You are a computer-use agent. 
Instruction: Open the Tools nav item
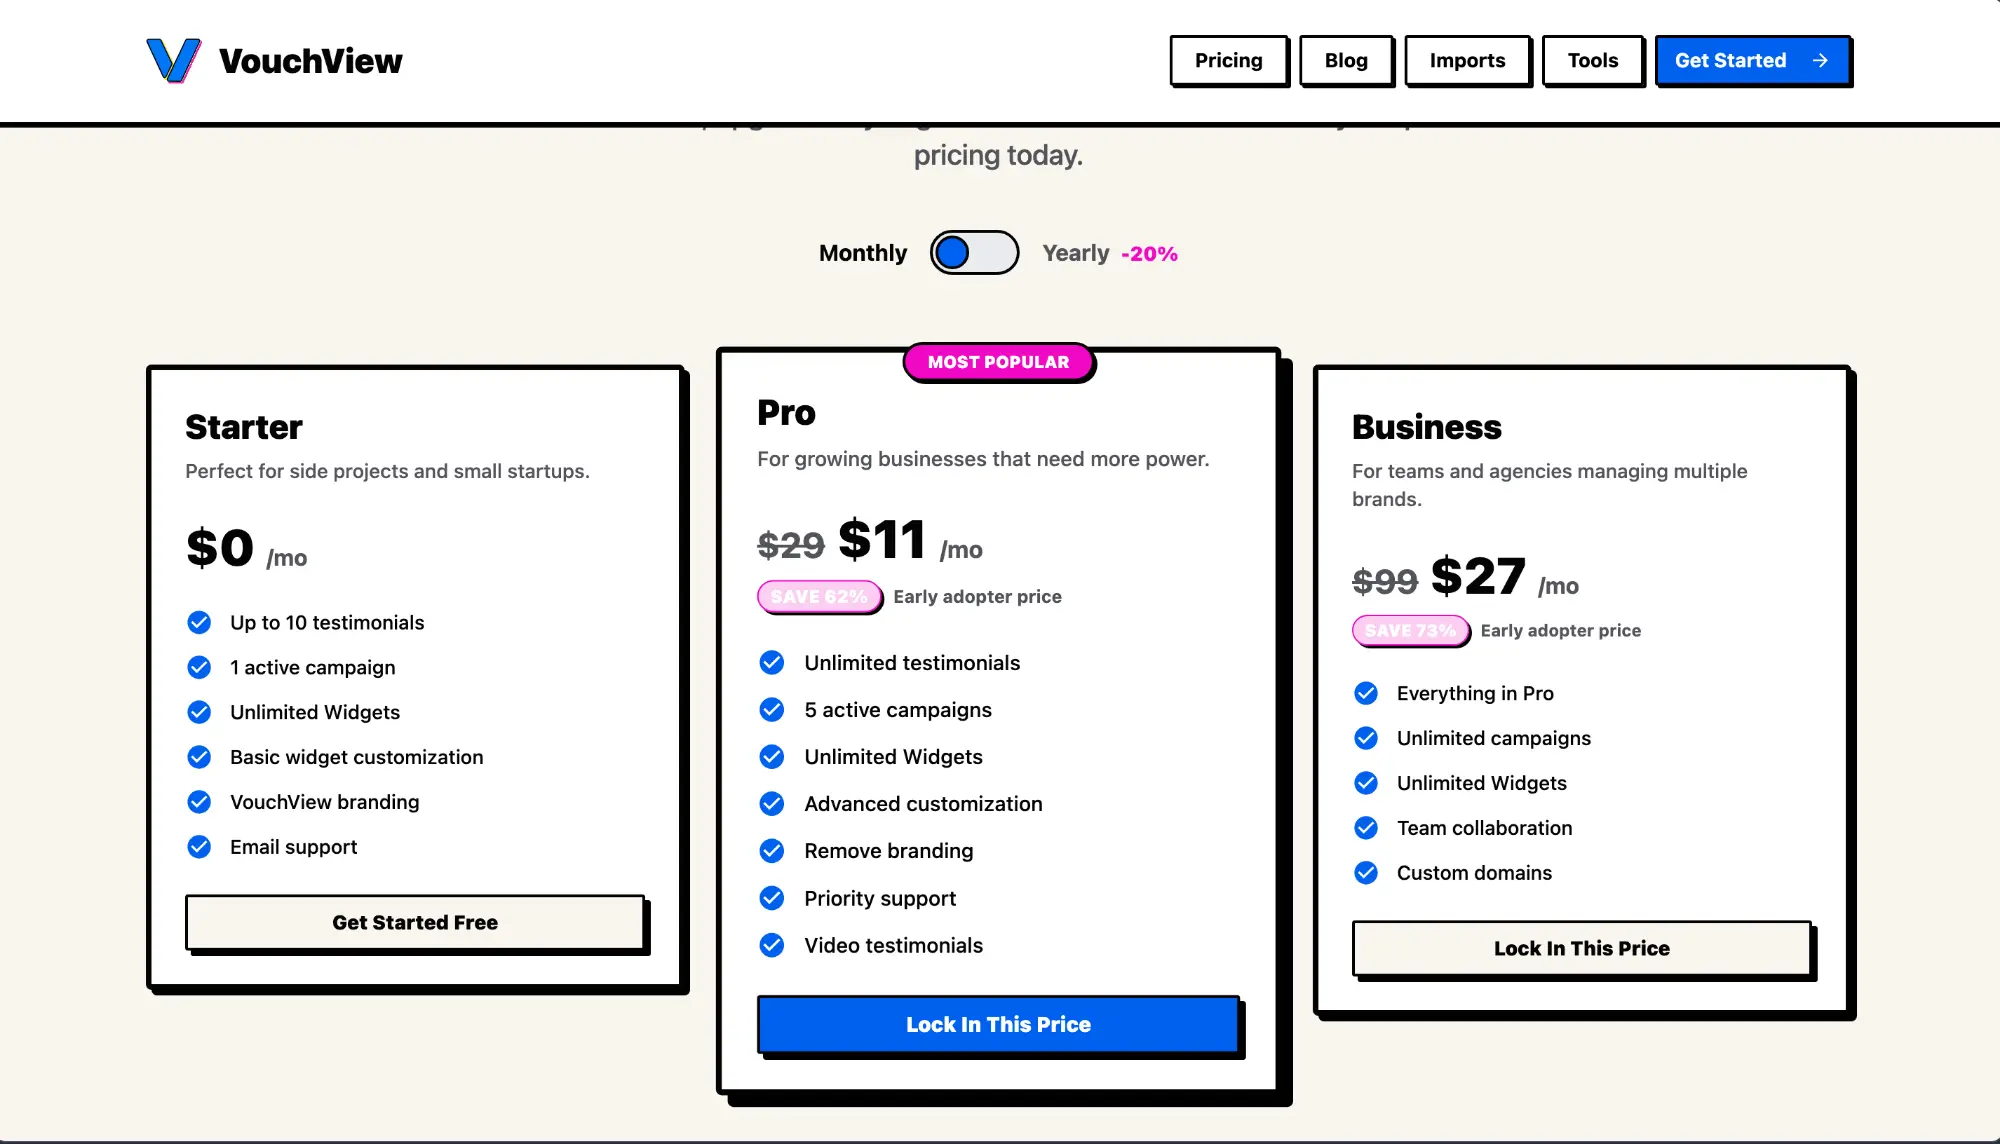[1592, 61]
